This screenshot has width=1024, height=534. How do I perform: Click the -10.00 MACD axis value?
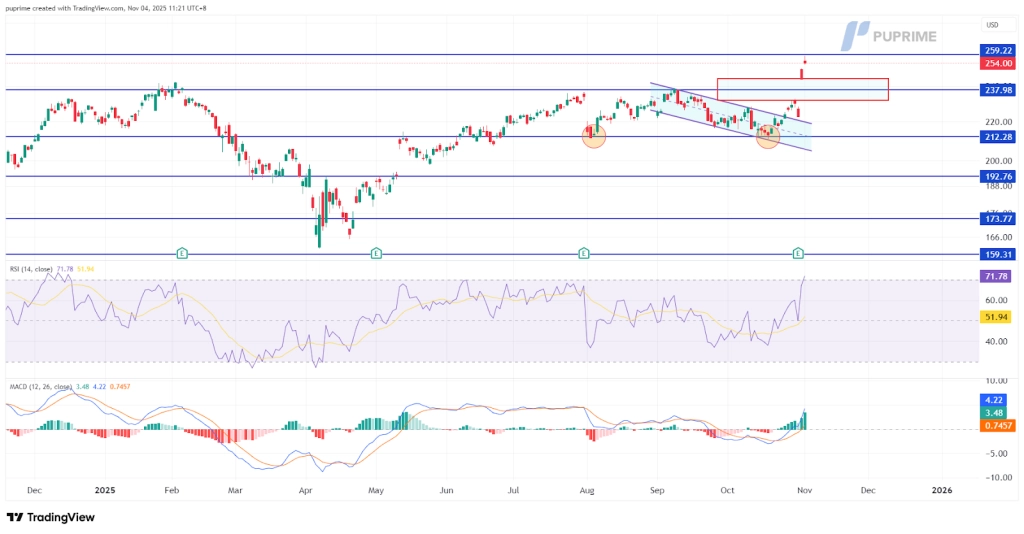(1000, 478)
